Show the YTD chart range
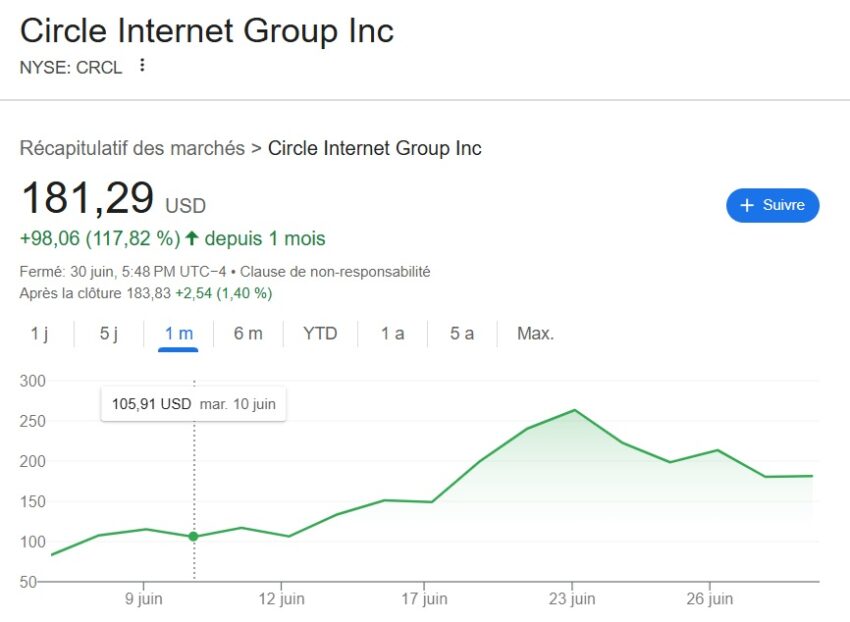 click(320, 334)
